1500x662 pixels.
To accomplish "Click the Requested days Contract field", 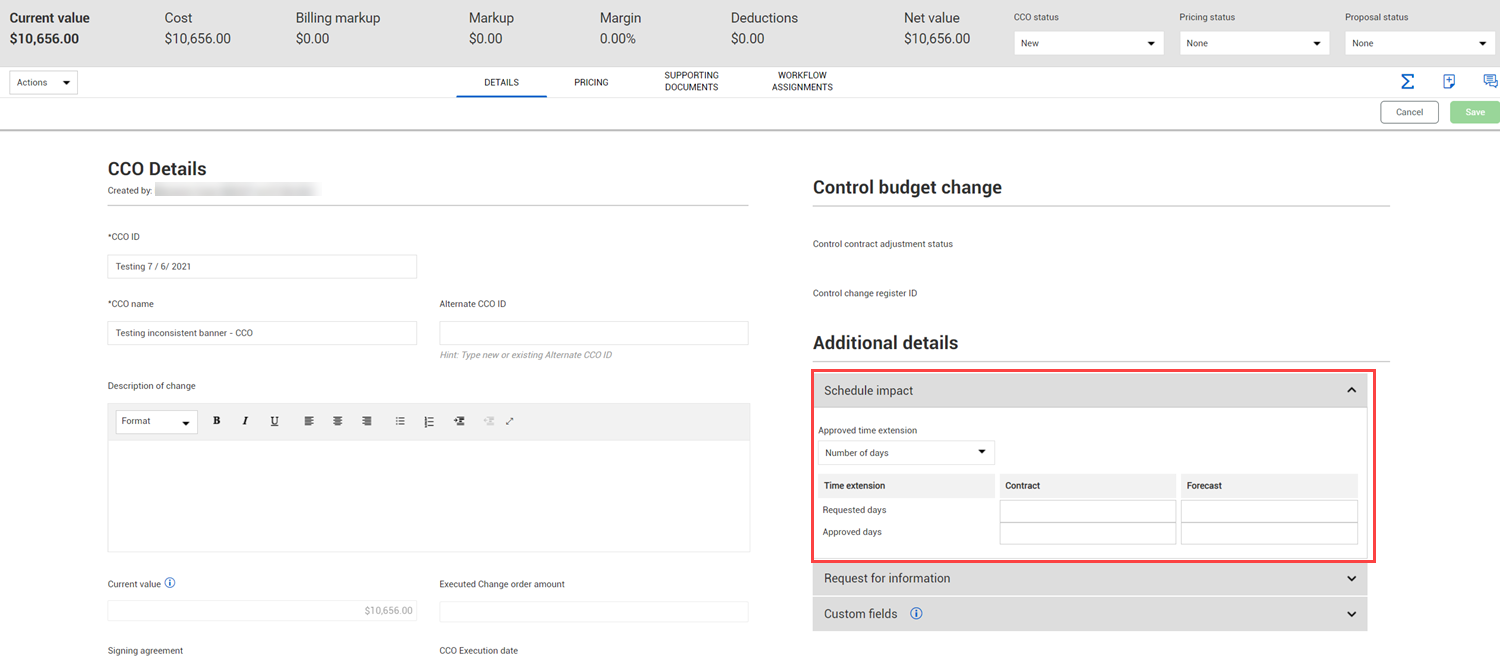I will (x=1088, y=511).
